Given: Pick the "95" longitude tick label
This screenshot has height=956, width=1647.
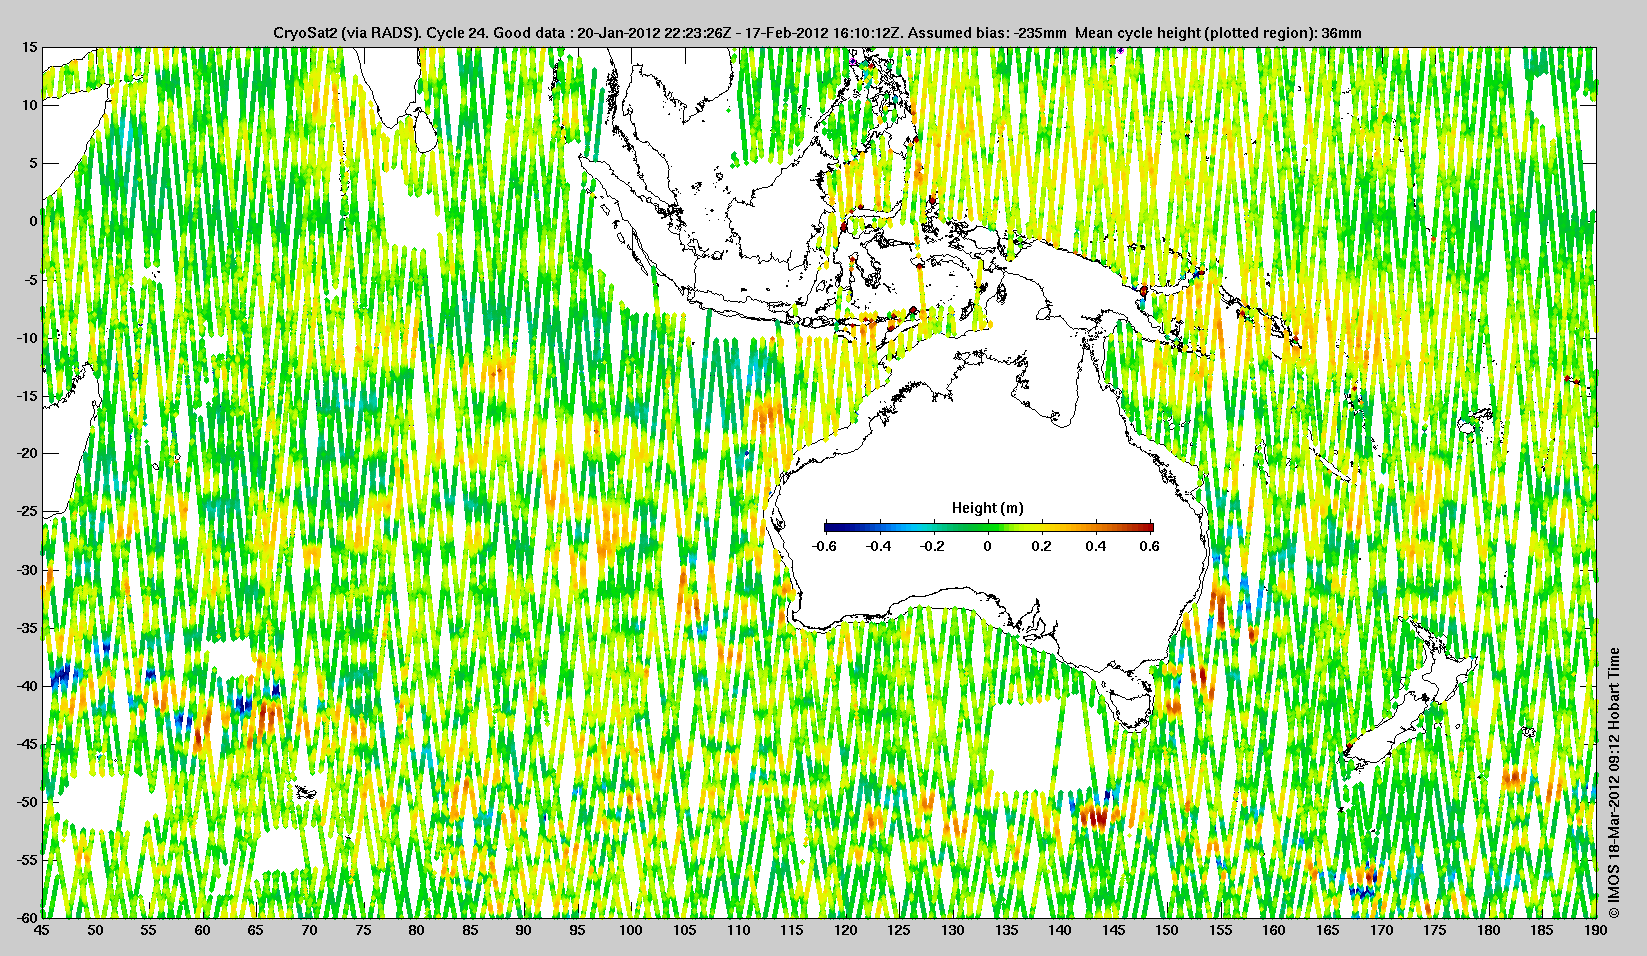Looking at the screenshot, I should pos(577,930).
